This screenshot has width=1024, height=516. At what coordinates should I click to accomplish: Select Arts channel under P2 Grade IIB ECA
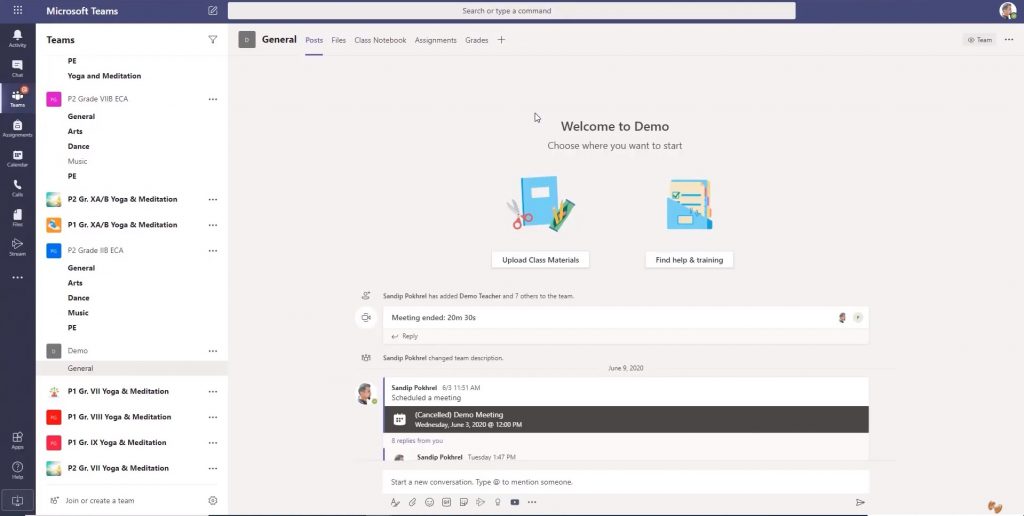pos(75,283)
